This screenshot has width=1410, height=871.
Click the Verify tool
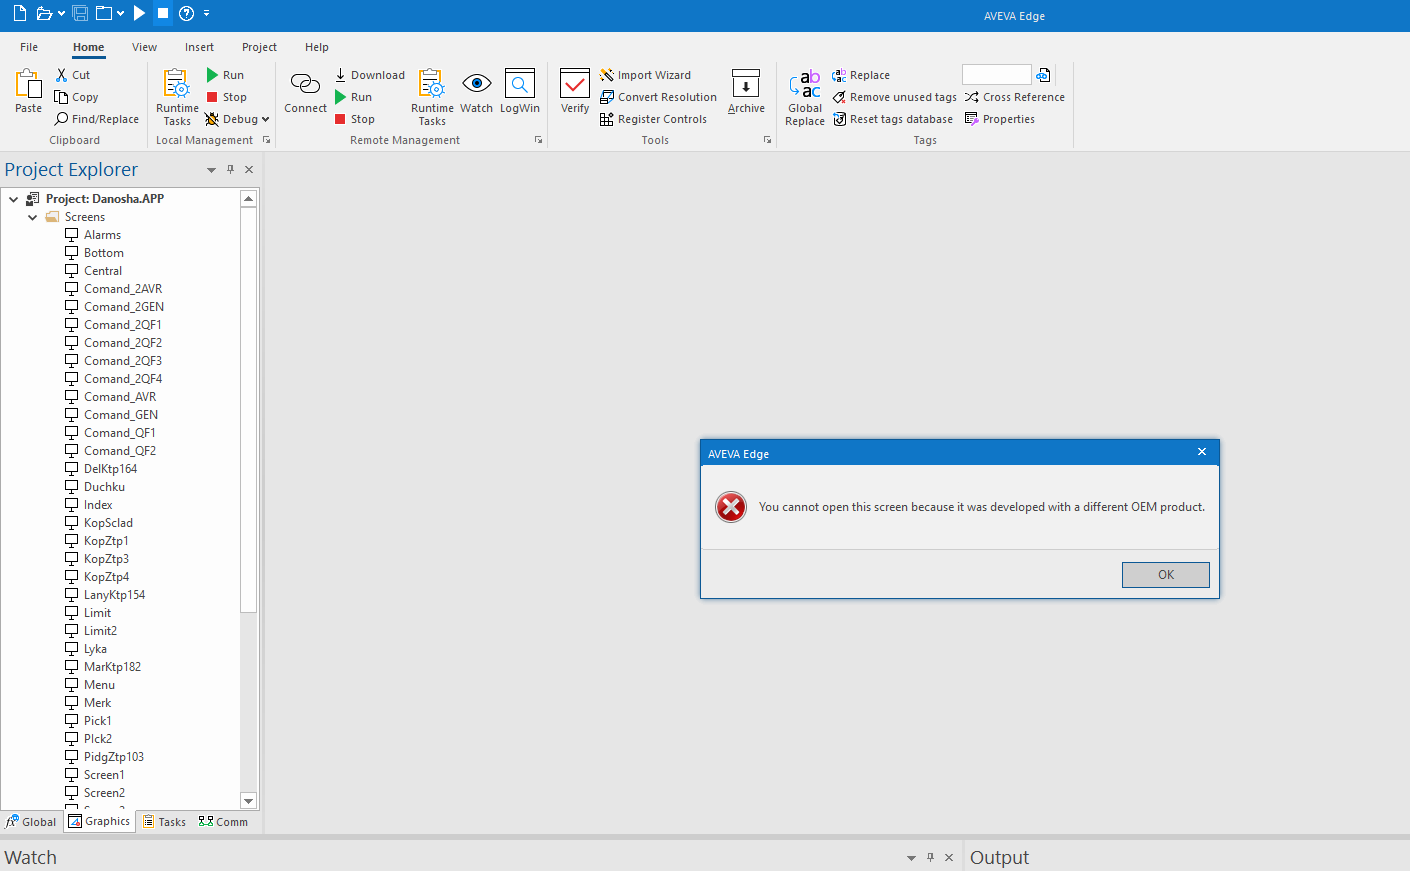pyautogui.click(x=575, y=91)
